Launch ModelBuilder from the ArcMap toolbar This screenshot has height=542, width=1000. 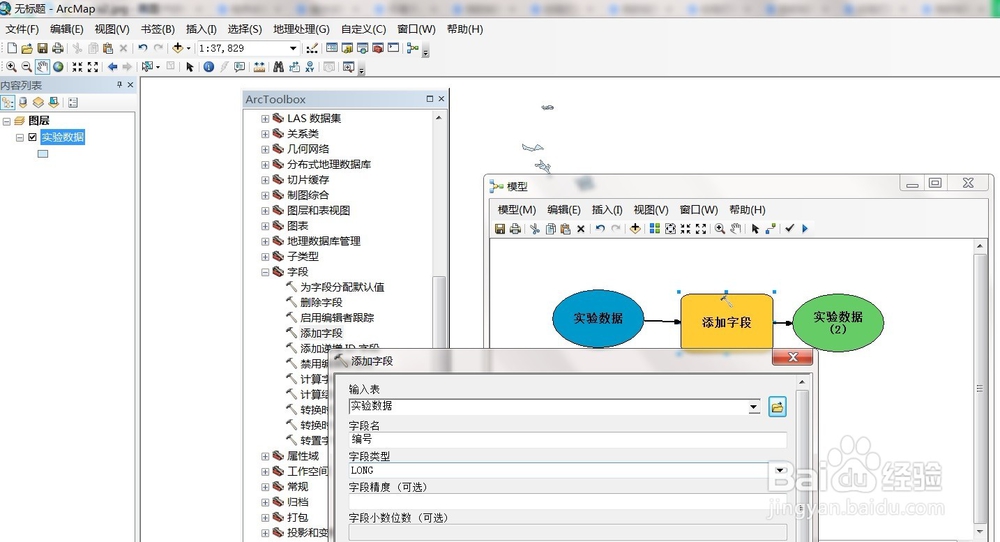point(413,48)
